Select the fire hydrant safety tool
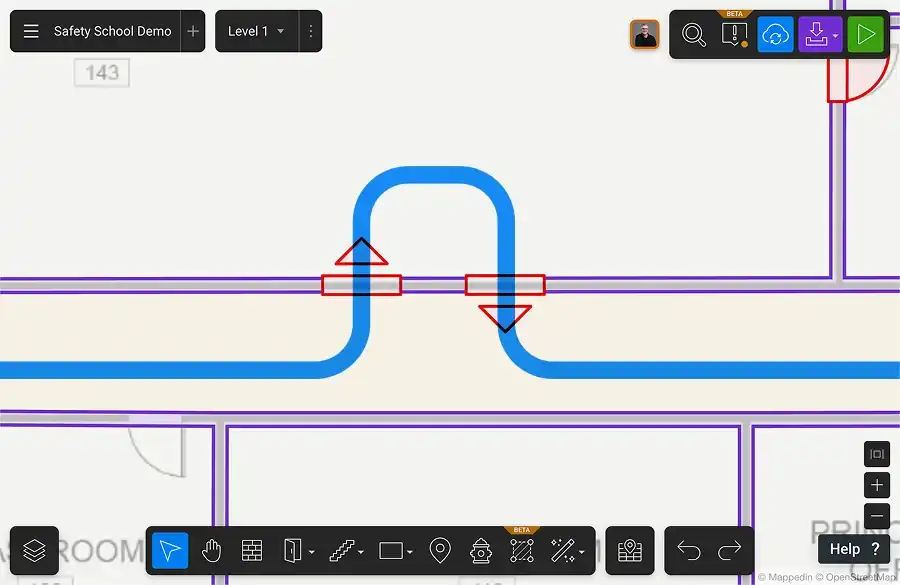 pyautogui.click(x=481, y=550)
